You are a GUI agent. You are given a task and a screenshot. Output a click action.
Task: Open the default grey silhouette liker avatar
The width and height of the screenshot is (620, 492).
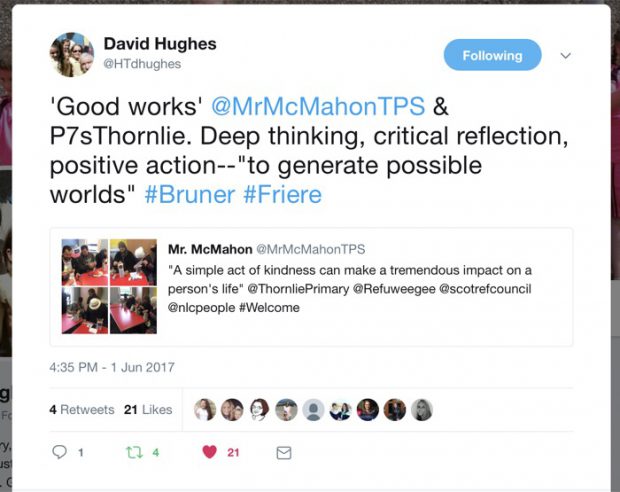pos(313,409)
